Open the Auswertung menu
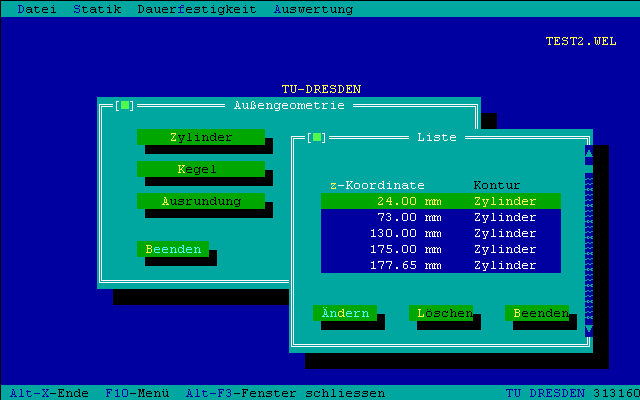Image resolution: width=640 pixels, height=400 pixels. 313,9
